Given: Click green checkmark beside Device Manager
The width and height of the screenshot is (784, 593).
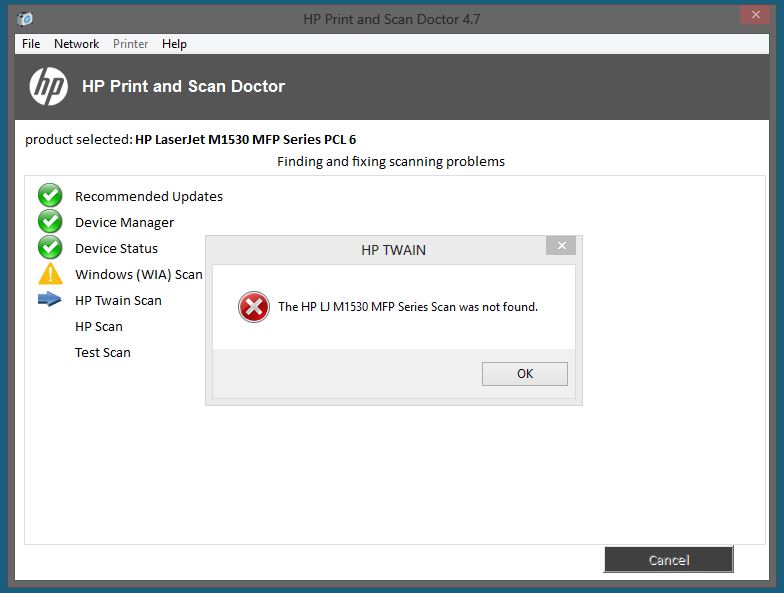Looking at the screenshot, I should coord(50,222).
